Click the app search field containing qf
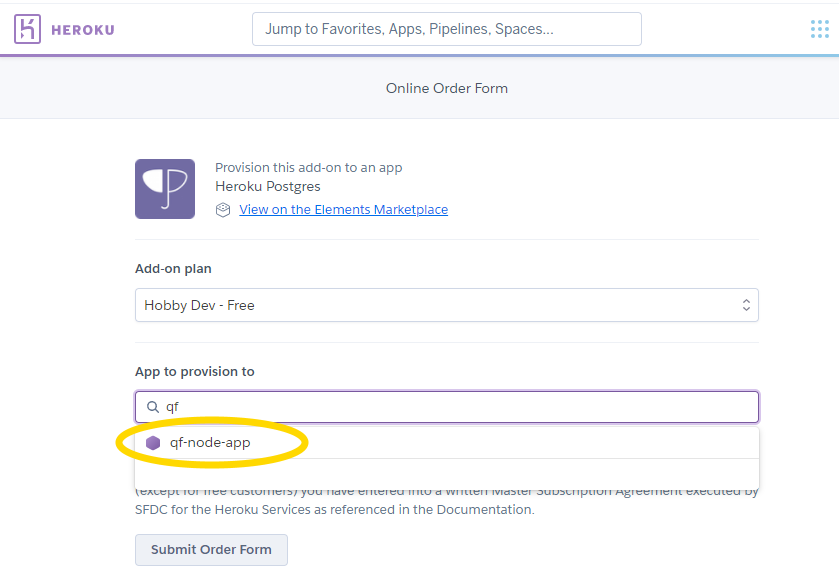This screenshot has height=578, width=839. coord(455,407)
